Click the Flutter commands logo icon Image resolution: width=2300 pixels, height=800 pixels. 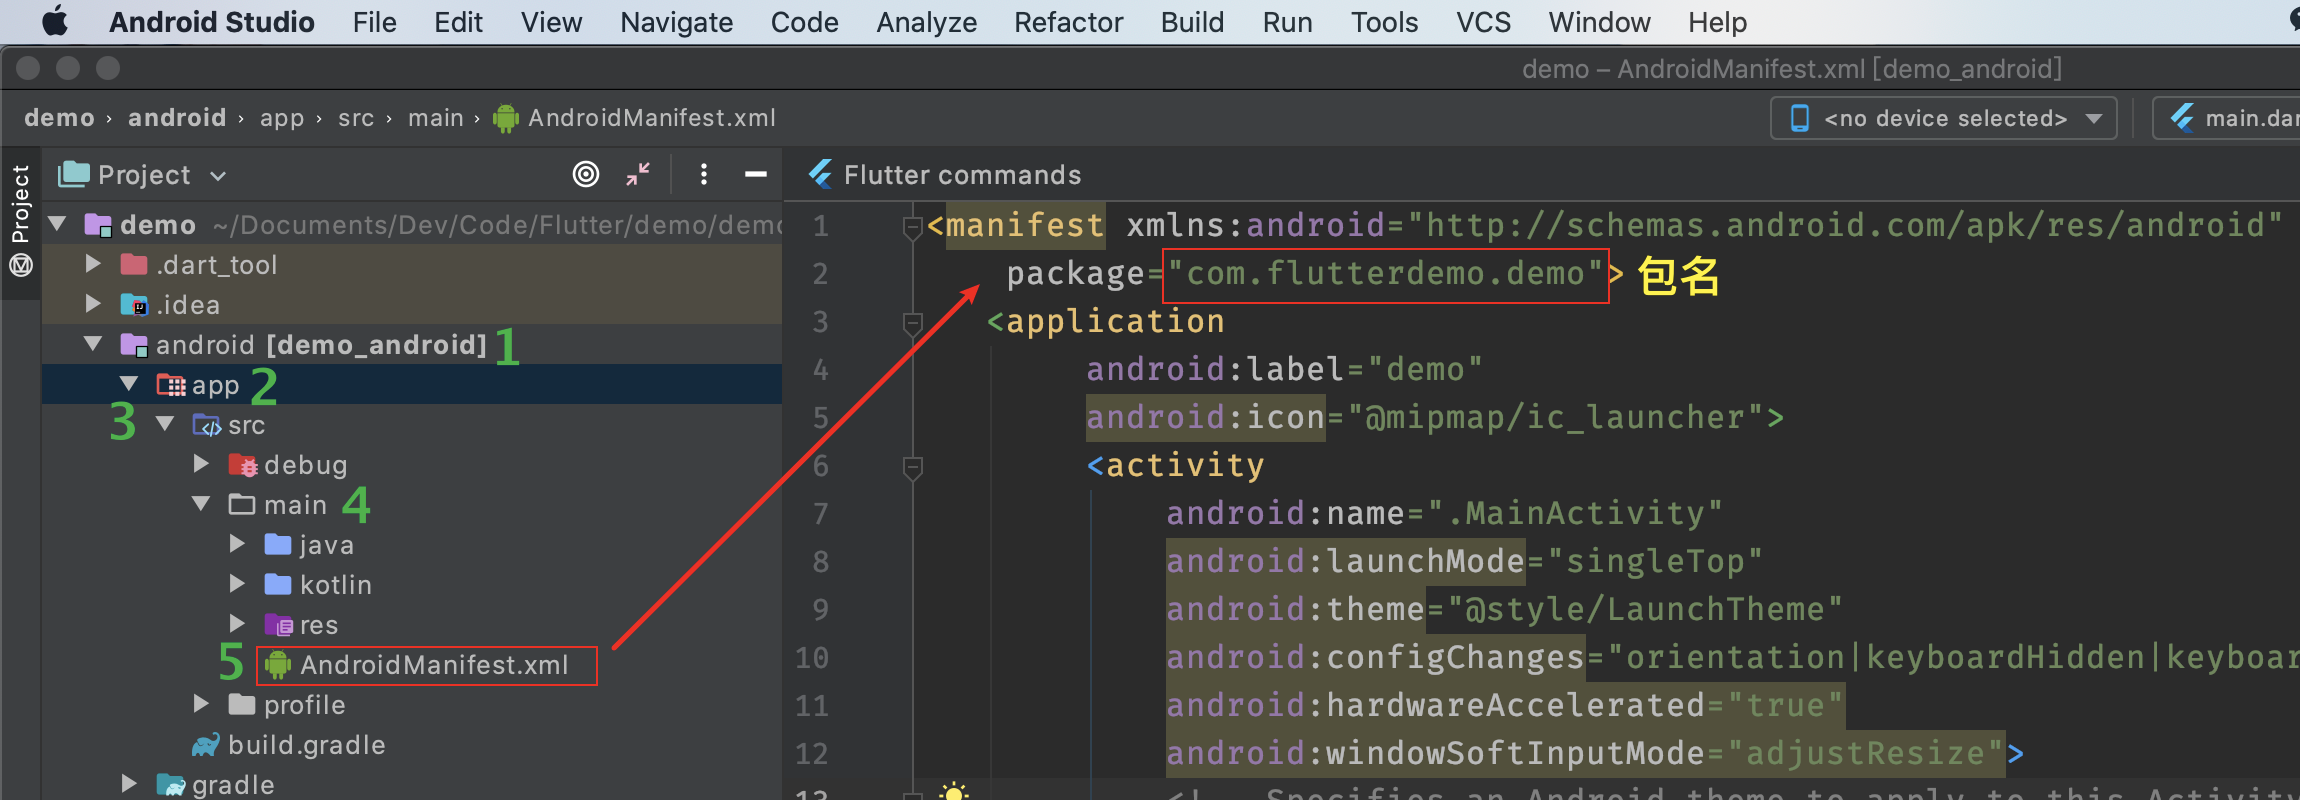click(x=821, y=174)
